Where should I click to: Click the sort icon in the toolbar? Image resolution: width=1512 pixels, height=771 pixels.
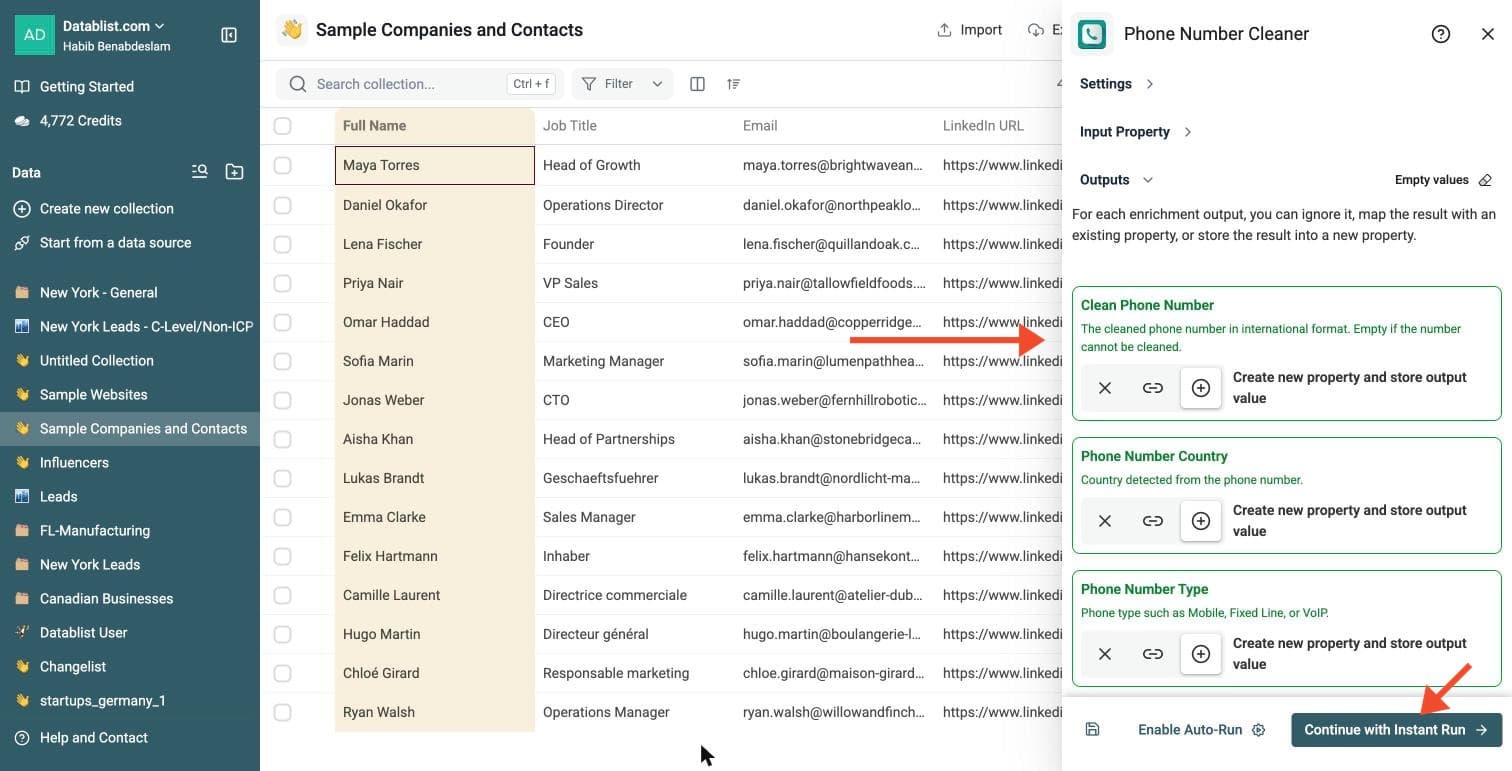point(734,84)
